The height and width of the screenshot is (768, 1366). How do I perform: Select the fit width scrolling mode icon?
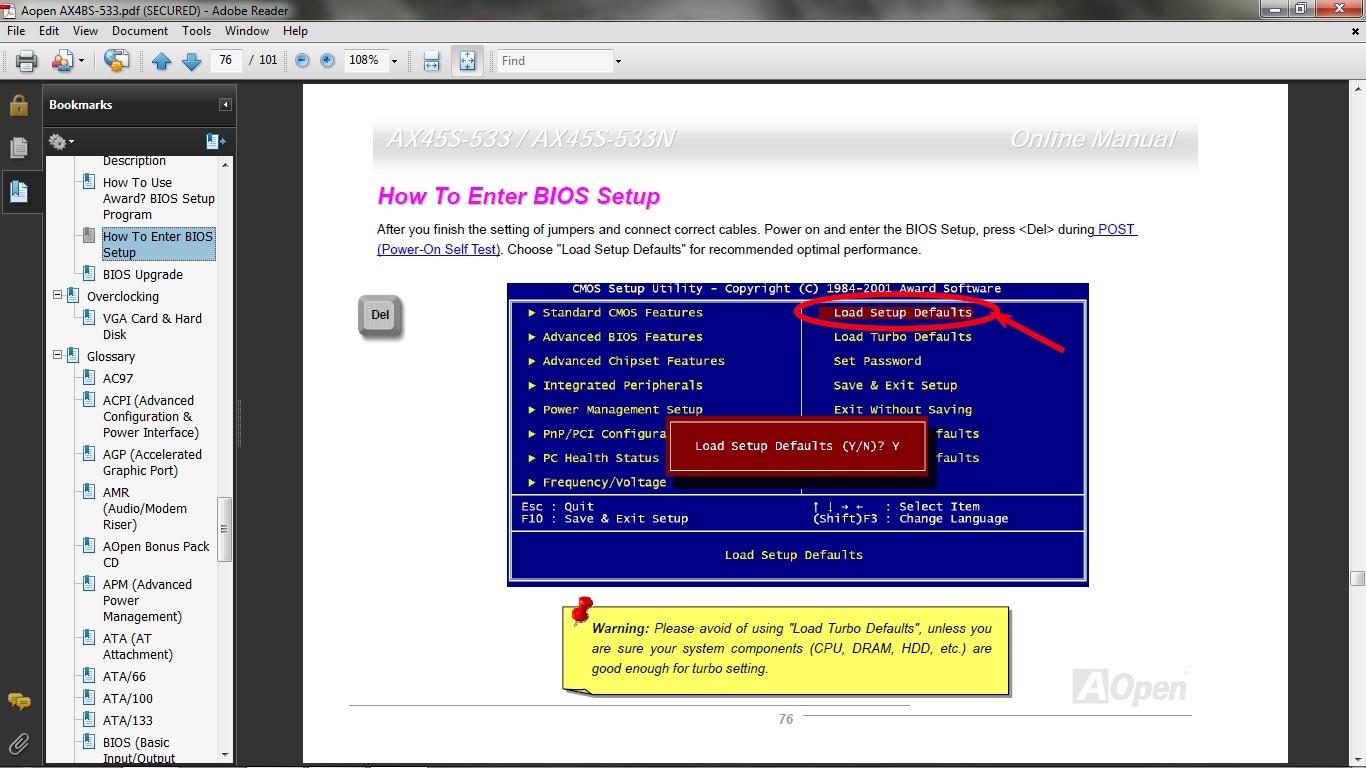coord(431,61)
